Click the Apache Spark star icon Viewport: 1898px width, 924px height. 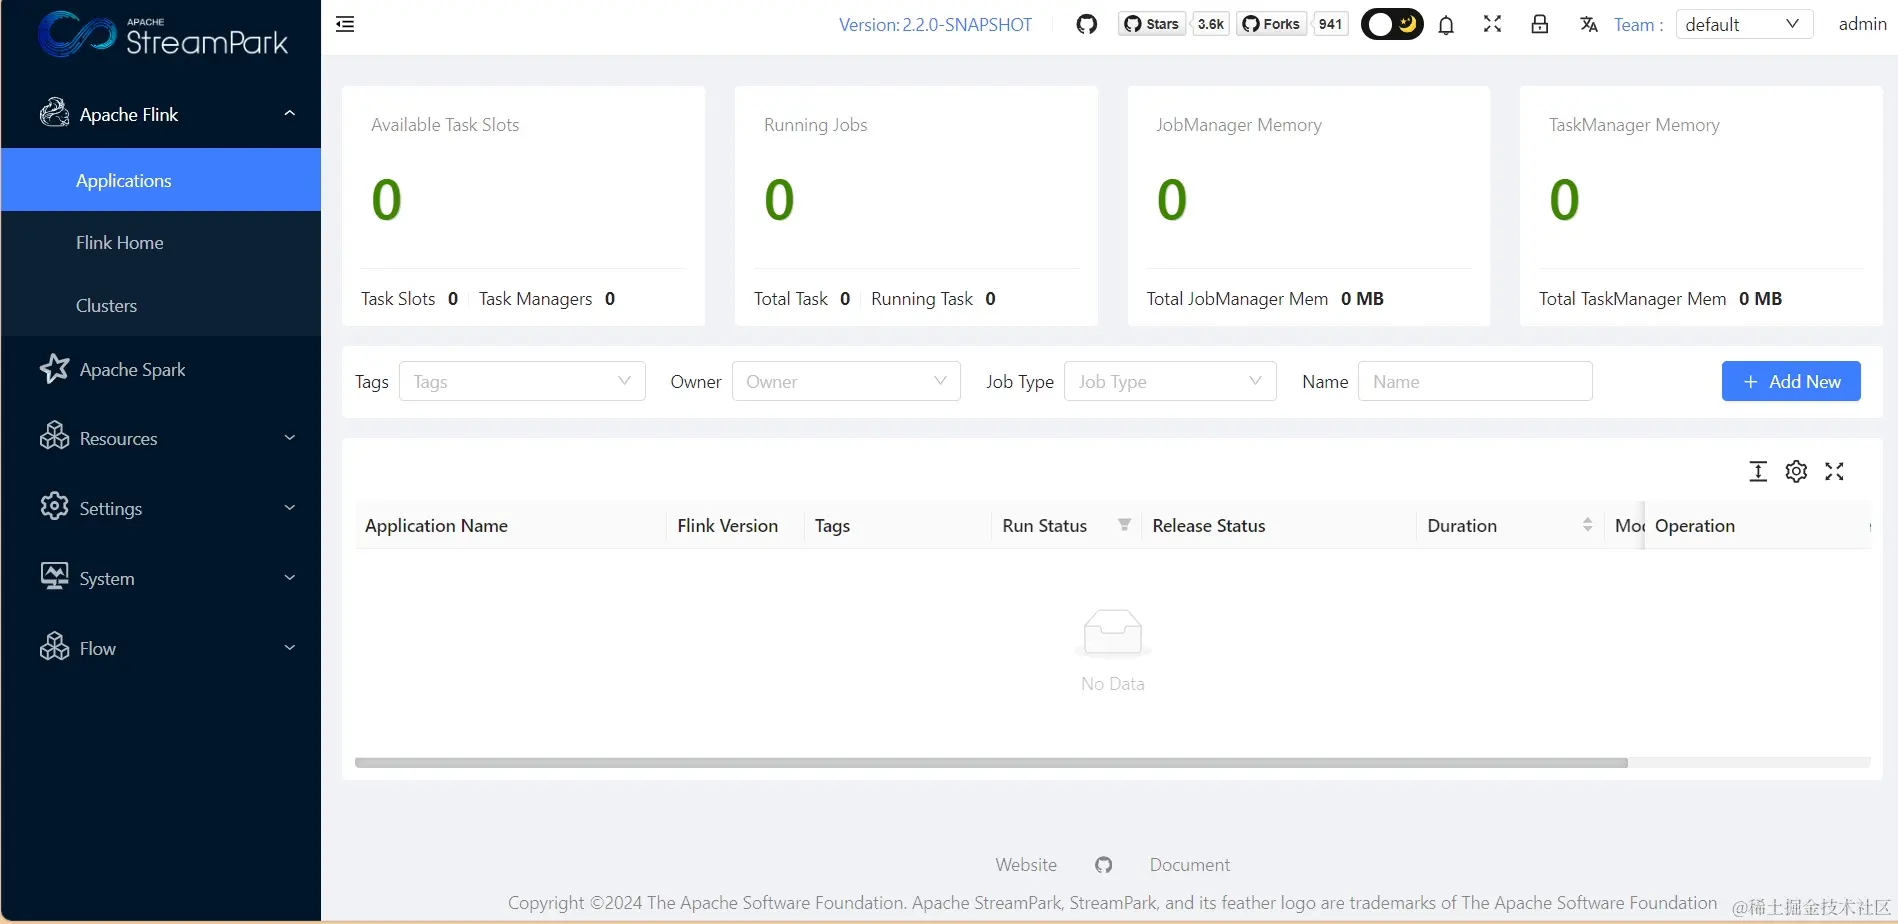[x=54, y=369]
